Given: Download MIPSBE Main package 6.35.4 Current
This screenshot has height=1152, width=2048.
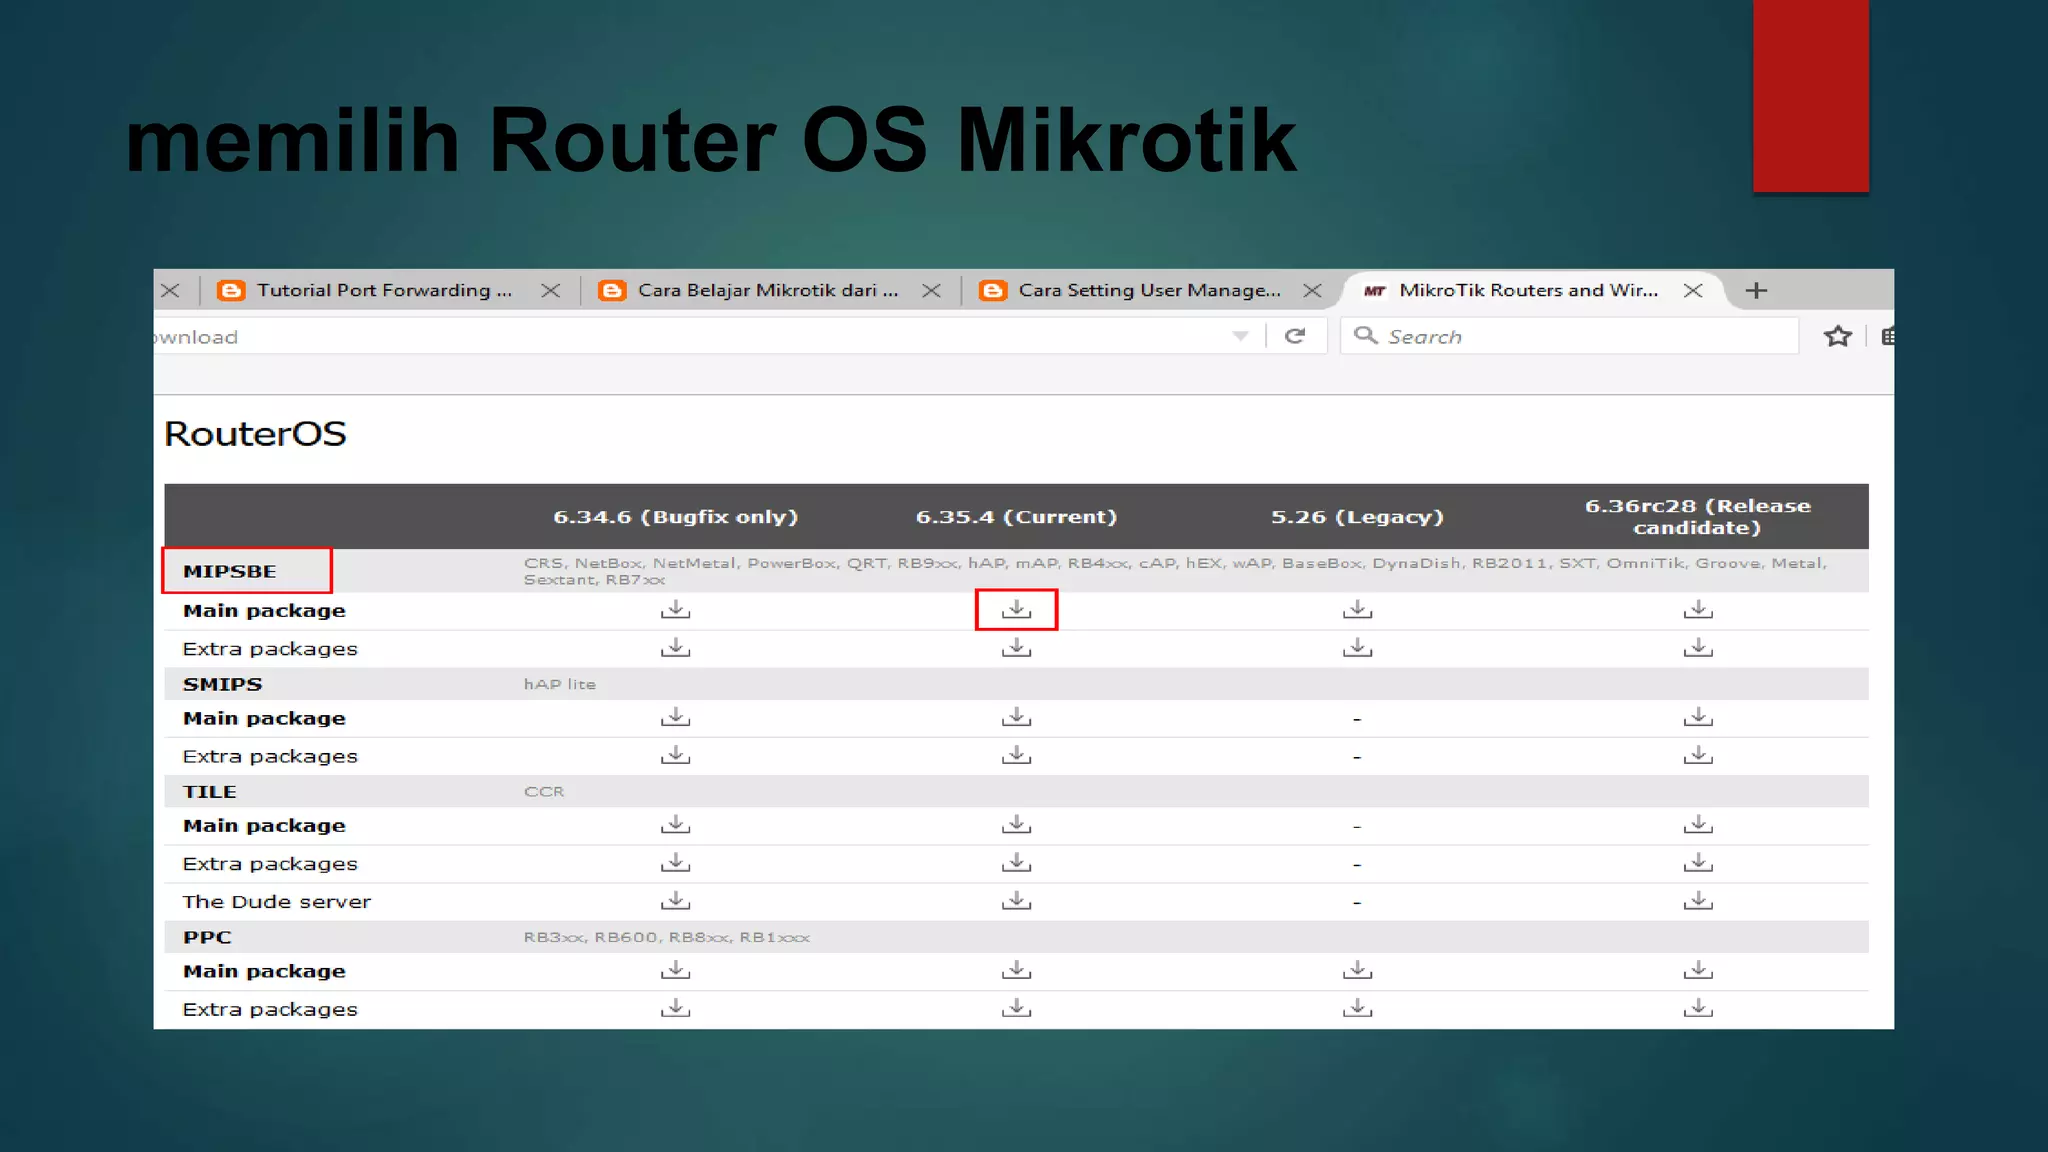Looking at the screenshot, I should (1016, 609).
